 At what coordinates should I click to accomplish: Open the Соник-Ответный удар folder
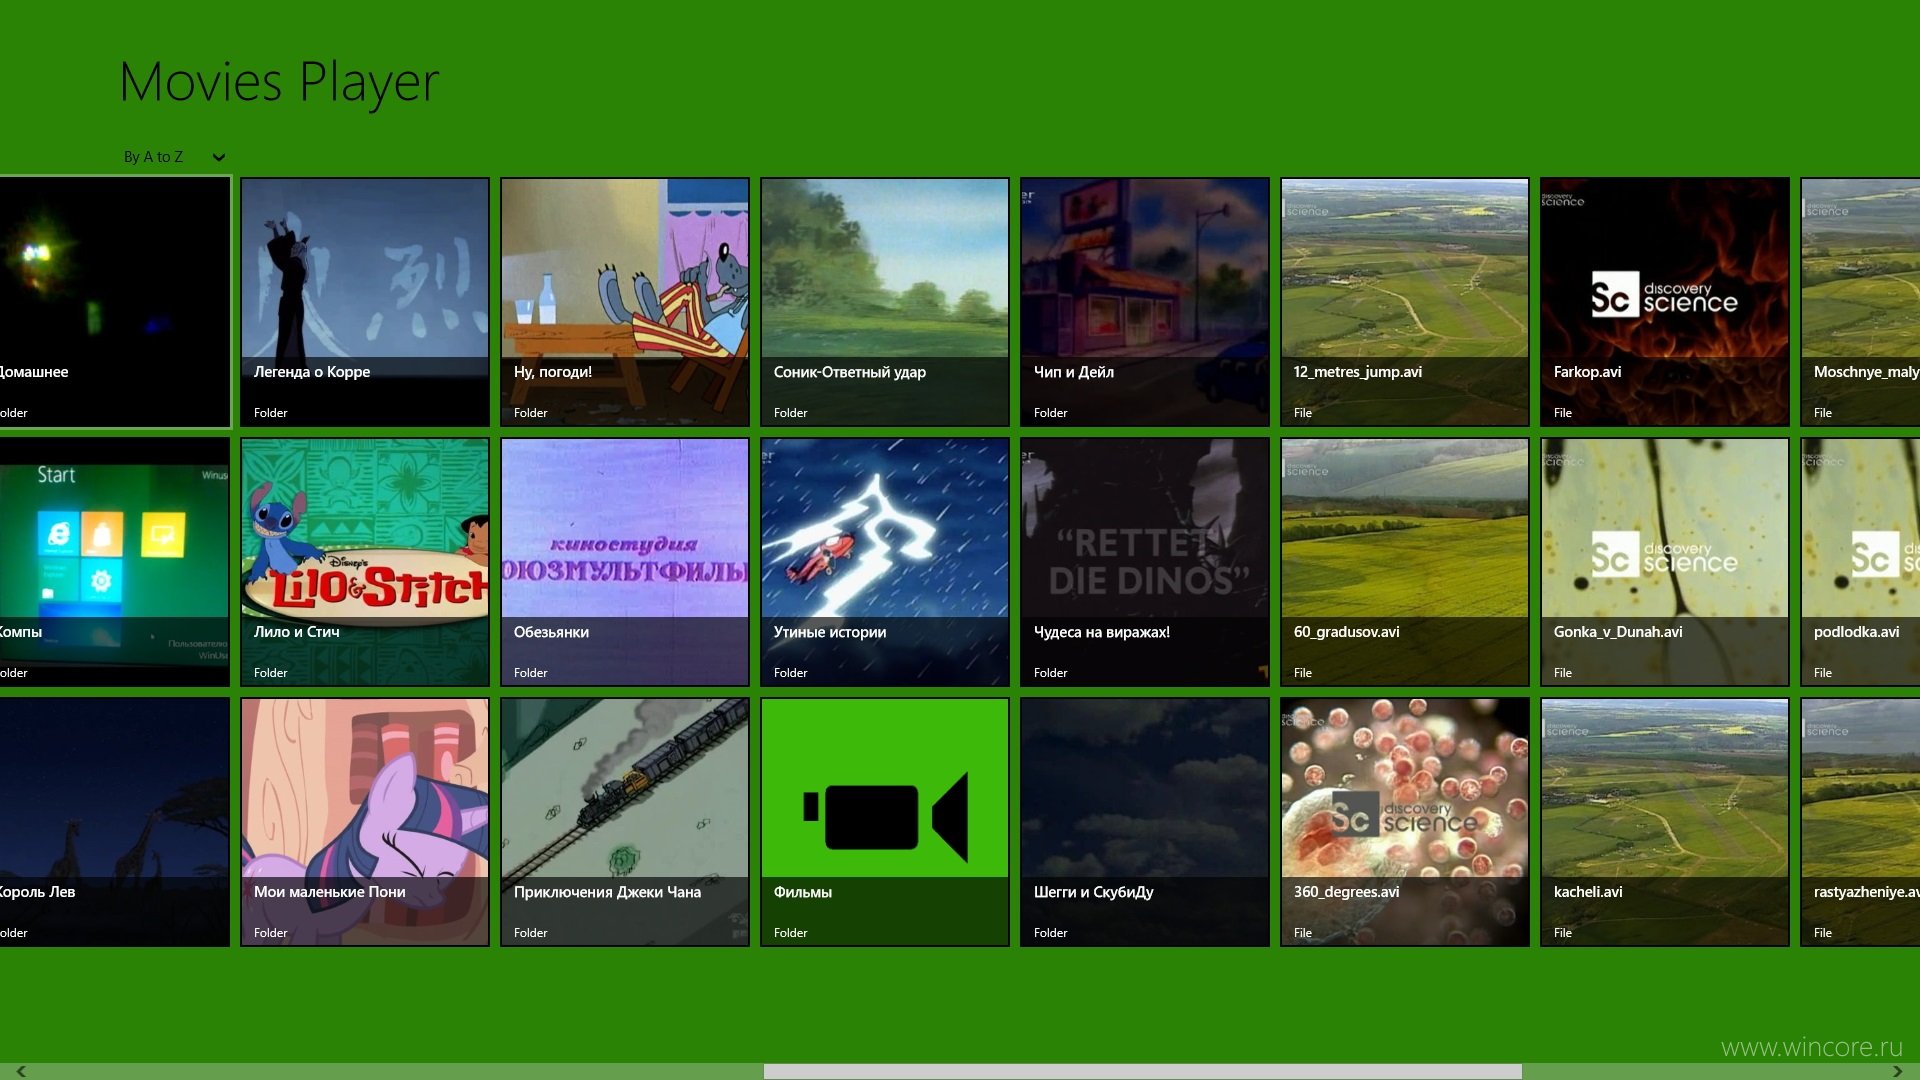pos(885,302)
